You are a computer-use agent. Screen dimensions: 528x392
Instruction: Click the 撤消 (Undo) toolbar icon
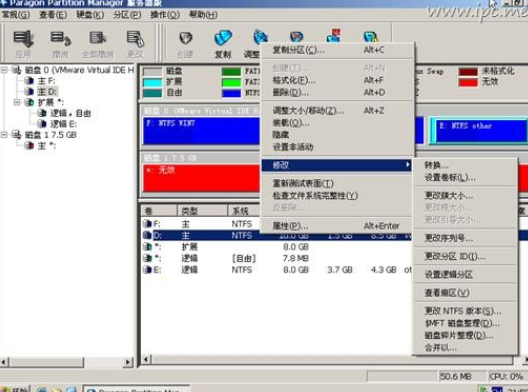pyautogui.click(x=60, y=38)
